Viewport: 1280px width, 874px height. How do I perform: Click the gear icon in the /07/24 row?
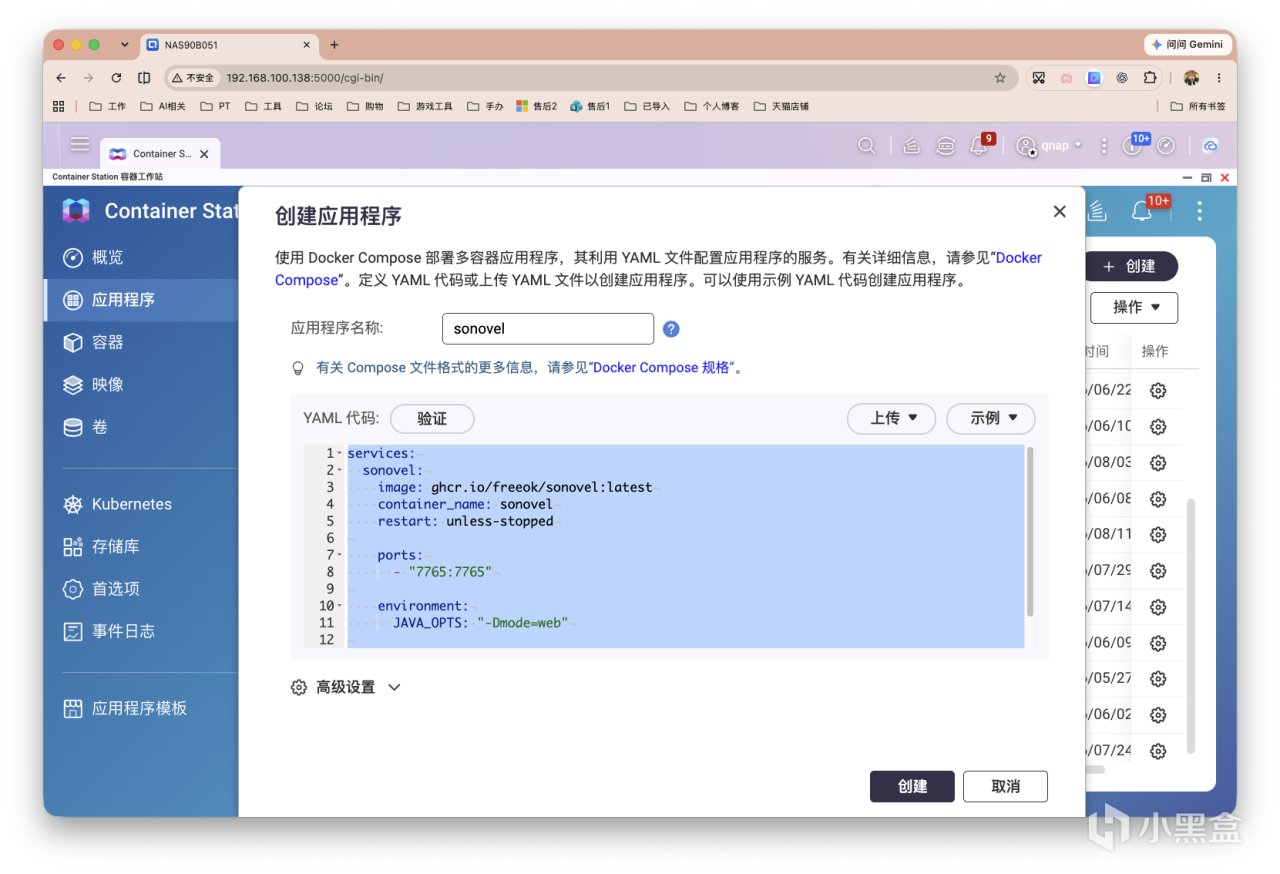pyautogui.click(x=1158, y=751)
